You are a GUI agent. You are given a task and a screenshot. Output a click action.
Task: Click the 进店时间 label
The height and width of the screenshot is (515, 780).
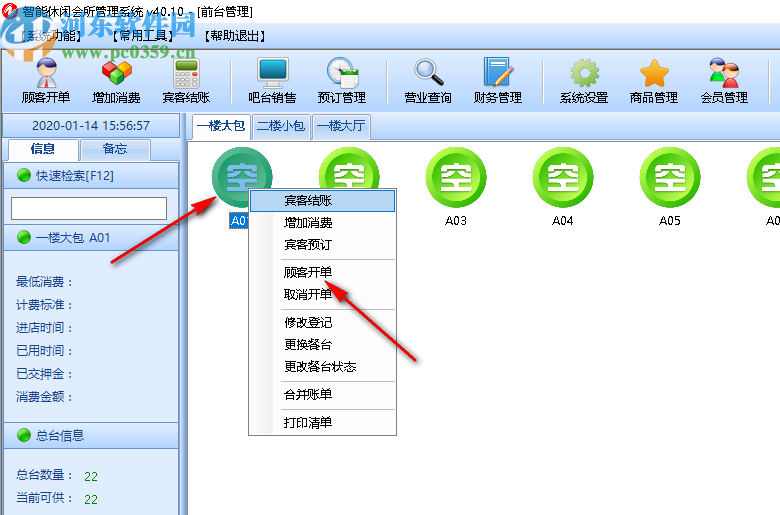[x=44, y=328]
